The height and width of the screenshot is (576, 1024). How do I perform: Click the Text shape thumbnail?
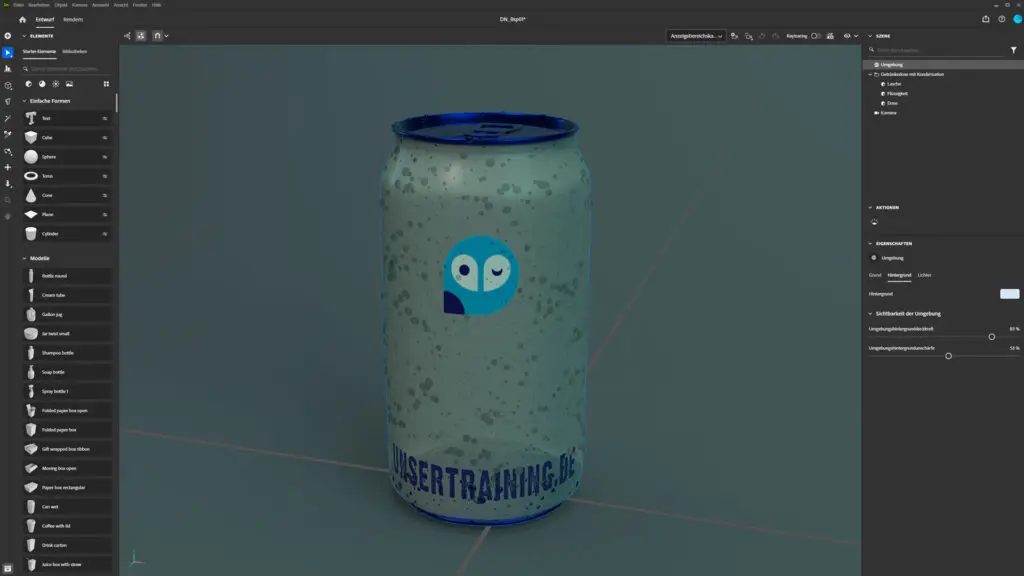pyautogui.click(x=31, y=118)
